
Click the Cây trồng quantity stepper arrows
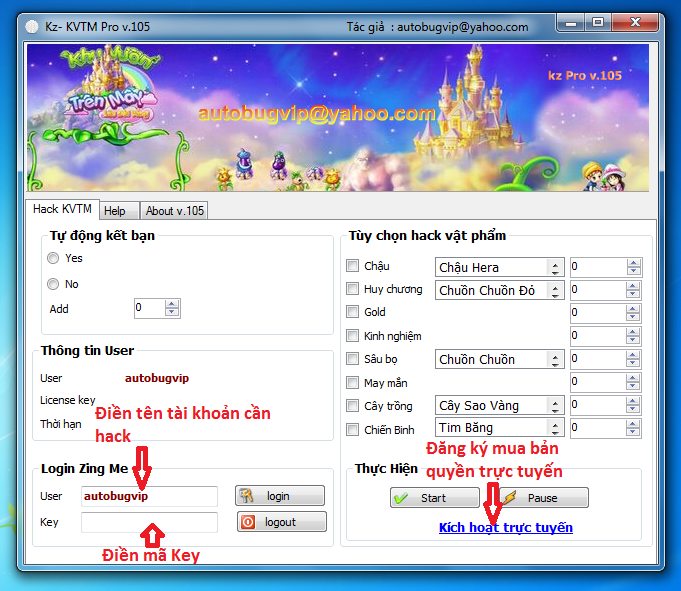[633, 405]
